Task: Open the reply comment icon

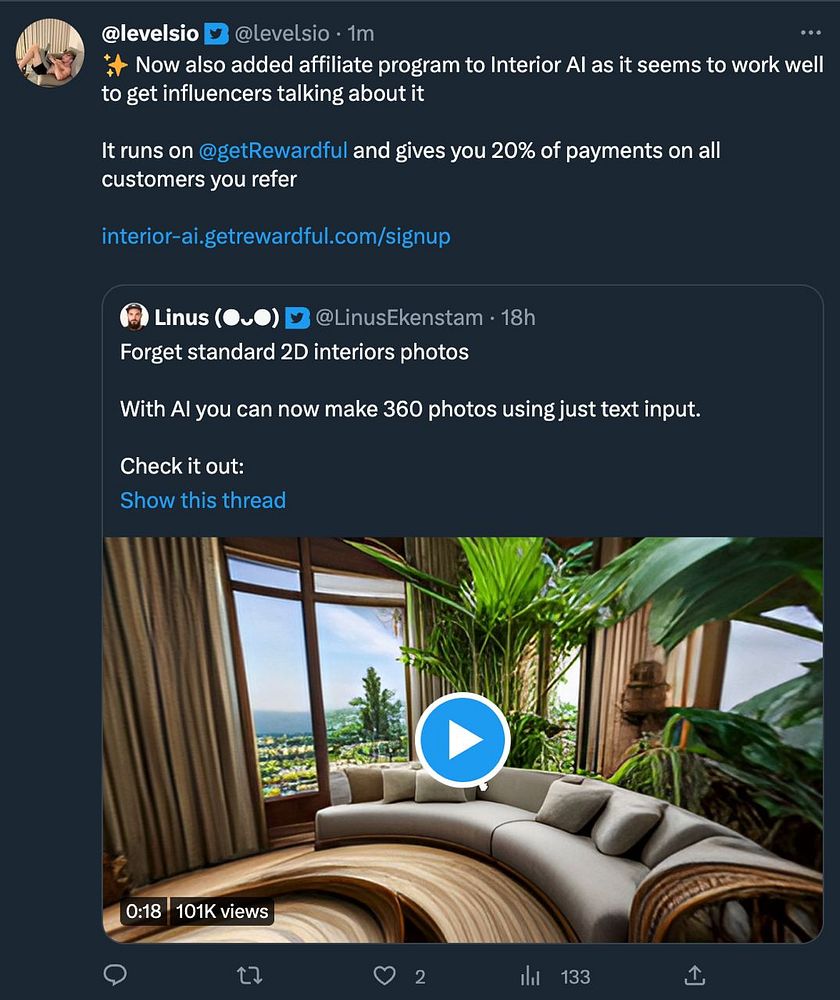Action: coord(115,974)
